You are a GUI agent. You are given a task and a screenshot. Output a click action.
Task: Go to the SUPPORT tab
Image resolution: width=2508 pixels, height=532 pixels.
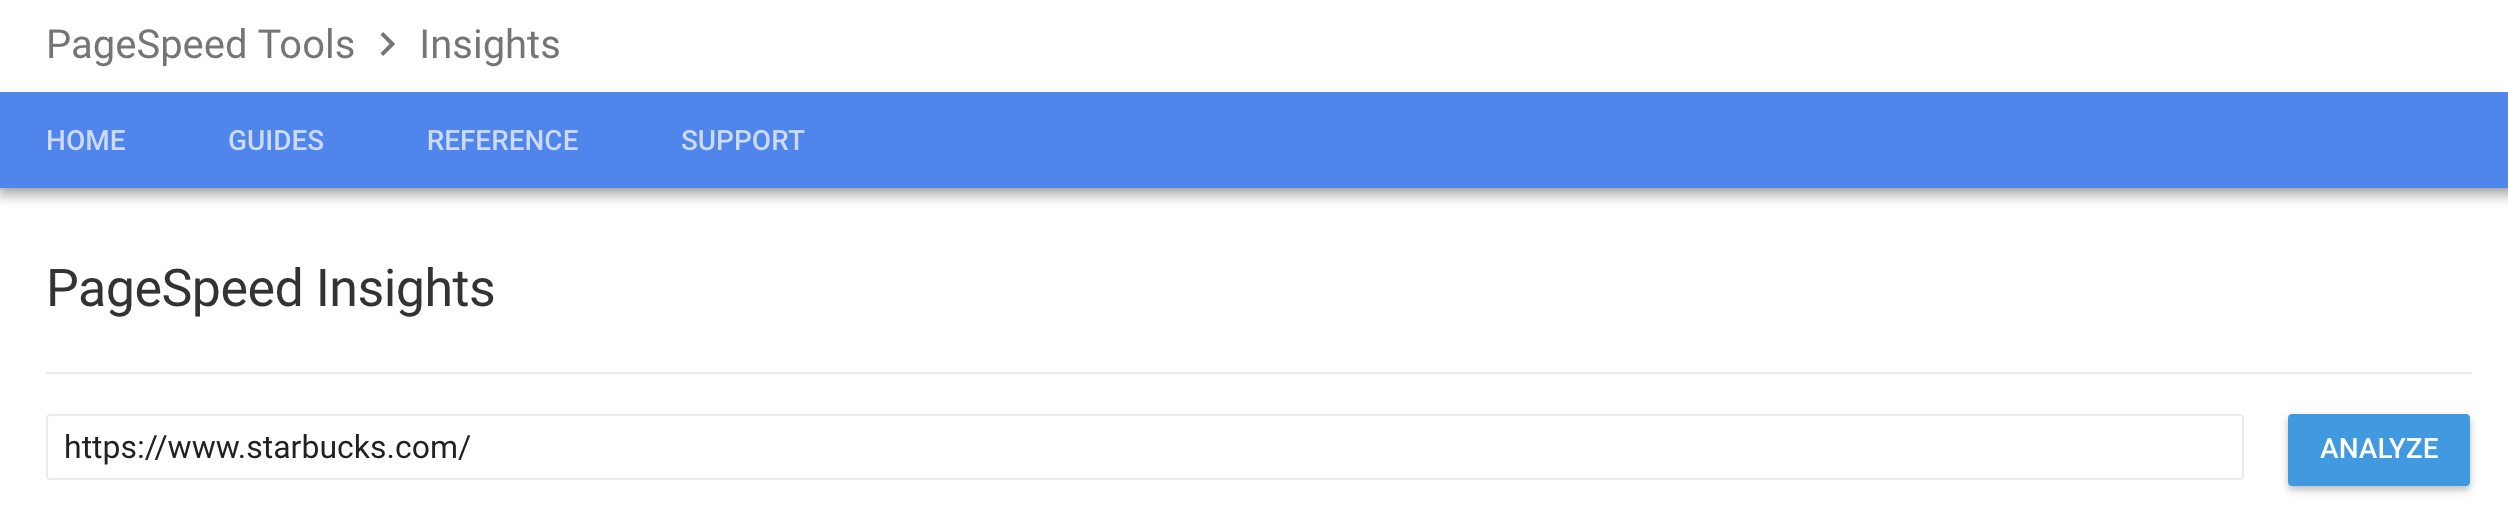coord(742,141)
